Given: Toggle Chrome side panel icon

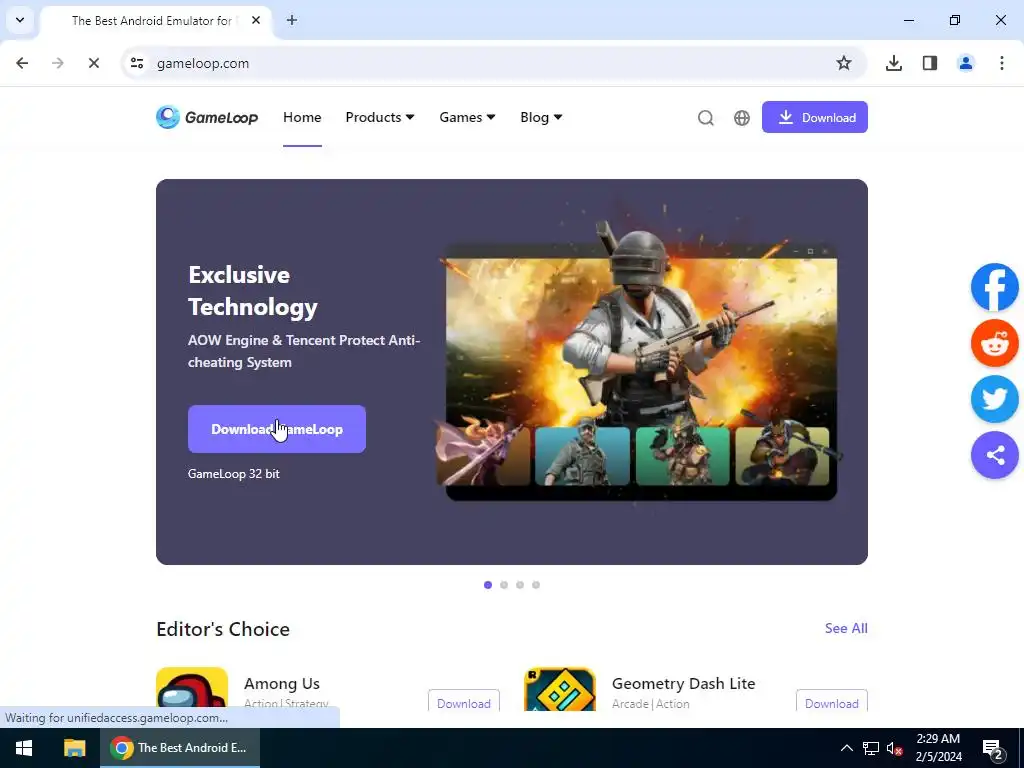Looking at the screenshot, I should tap(930, 63).
